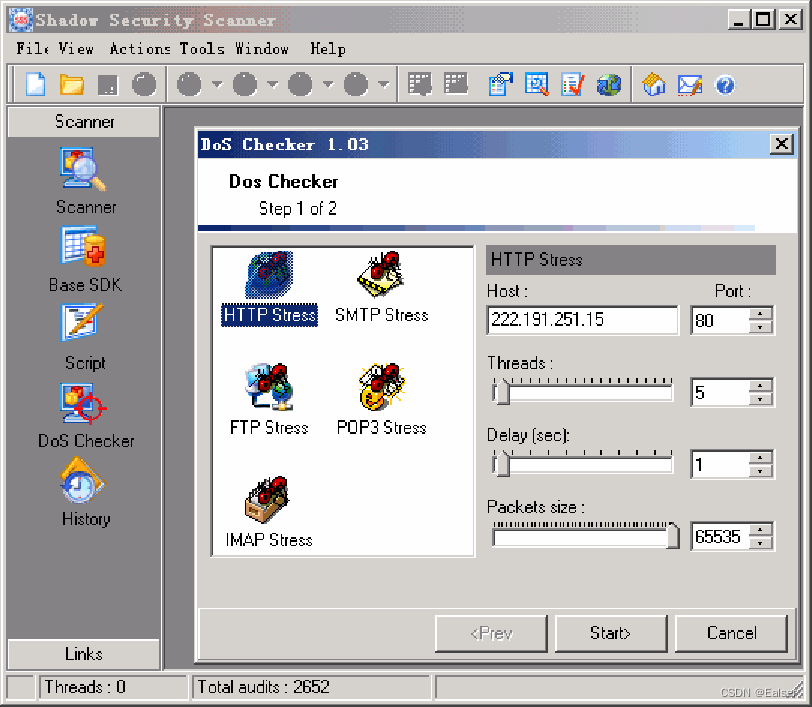Click the greyed-out Save toolbar icon
Image resolution: width=812 pixels, height=707 pixels.
pos(108,85)
